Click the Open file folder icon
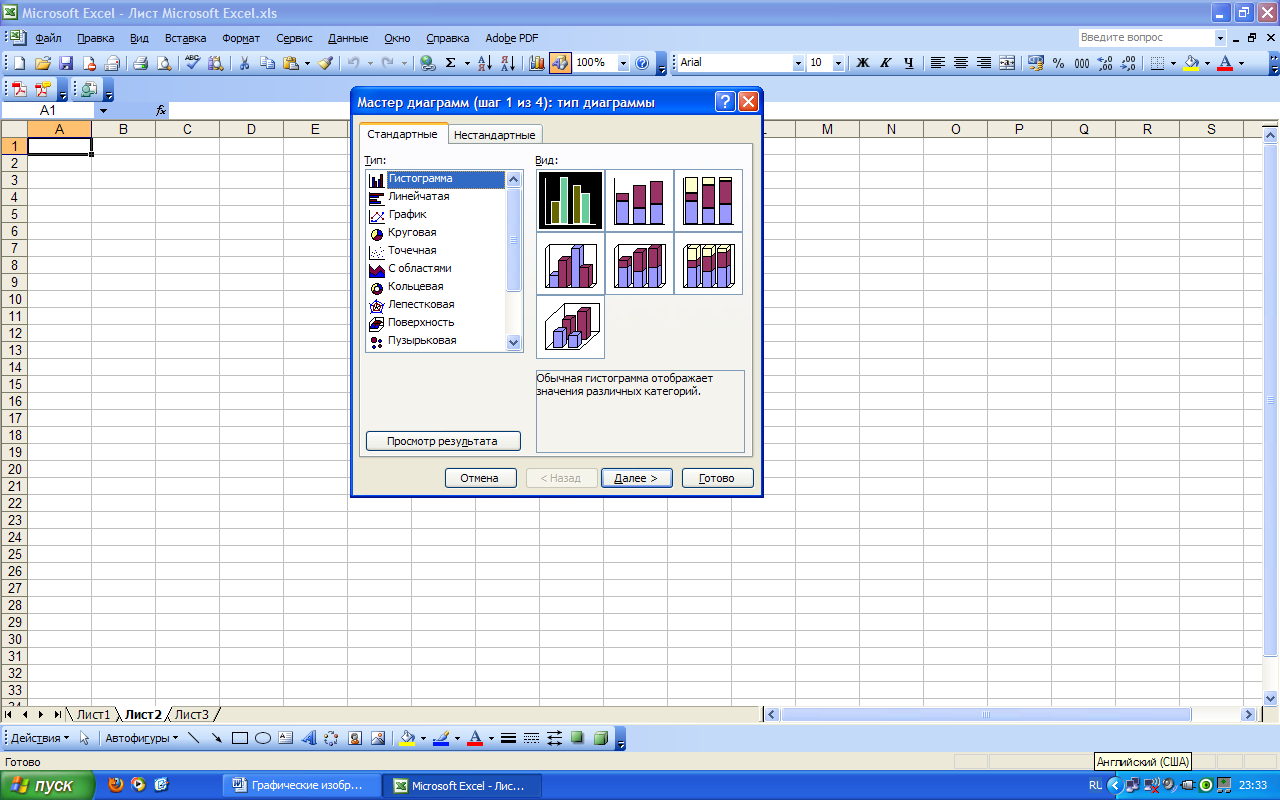Screen dimensions: 1280x800 (x=43, y=63)
